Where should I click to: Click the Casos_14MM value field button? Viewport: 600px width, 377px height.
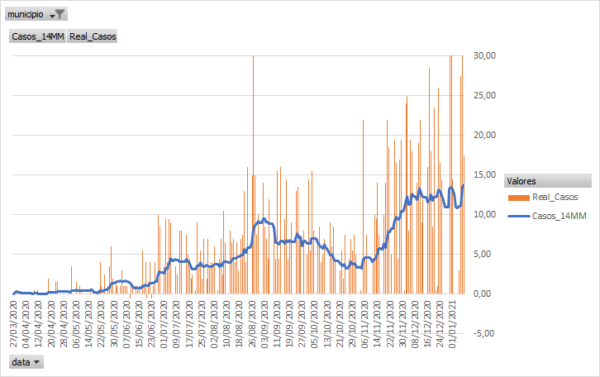click(x=38, y=36)
